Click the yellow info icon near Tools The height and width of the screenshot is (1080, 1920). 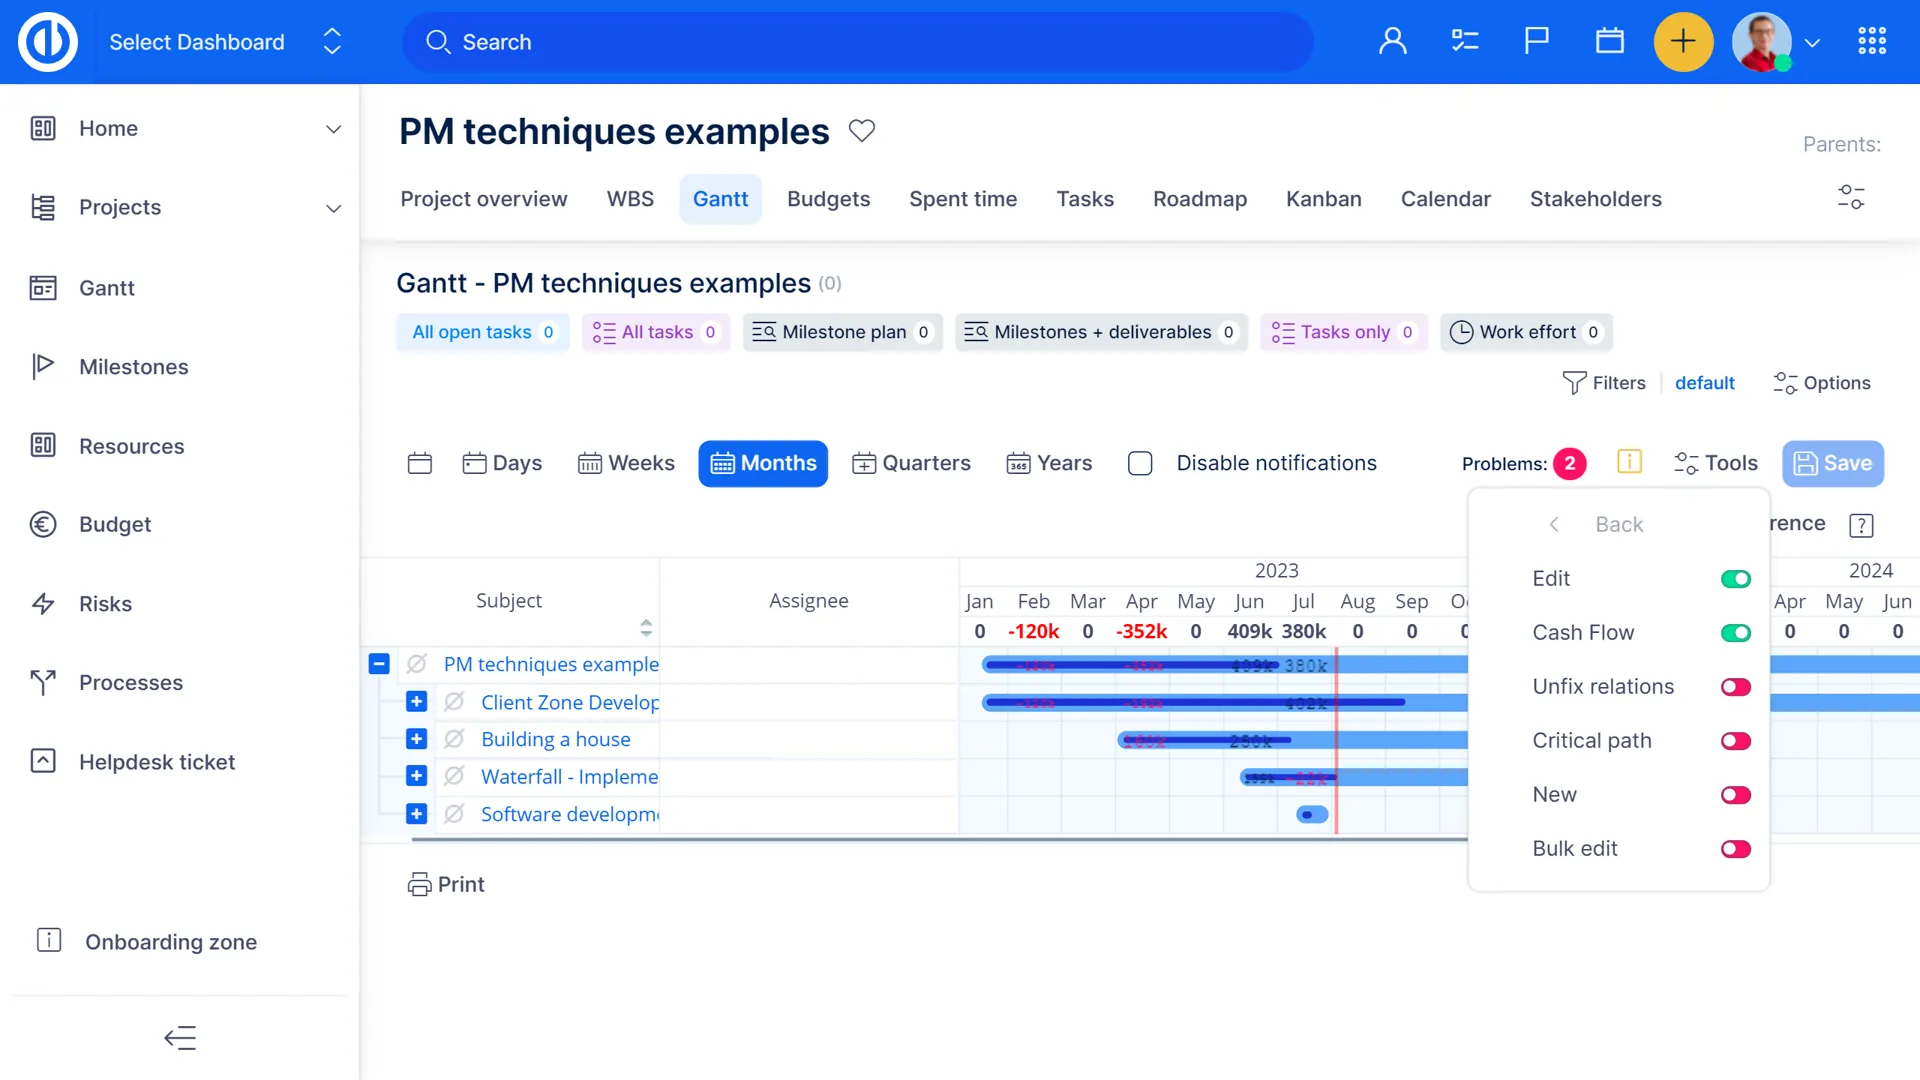click(1629, 462)
